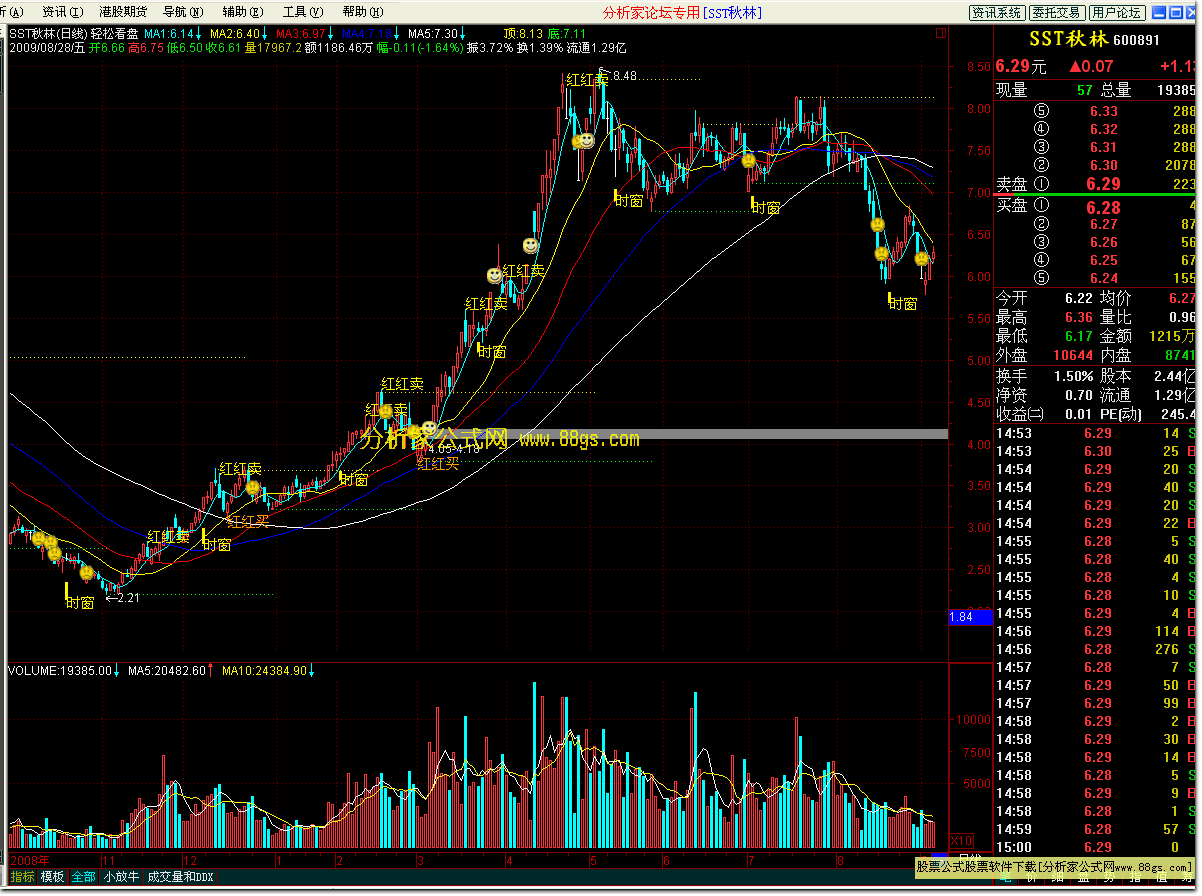Click the 红红卖 label at the 4.50 level

[402, 384]
